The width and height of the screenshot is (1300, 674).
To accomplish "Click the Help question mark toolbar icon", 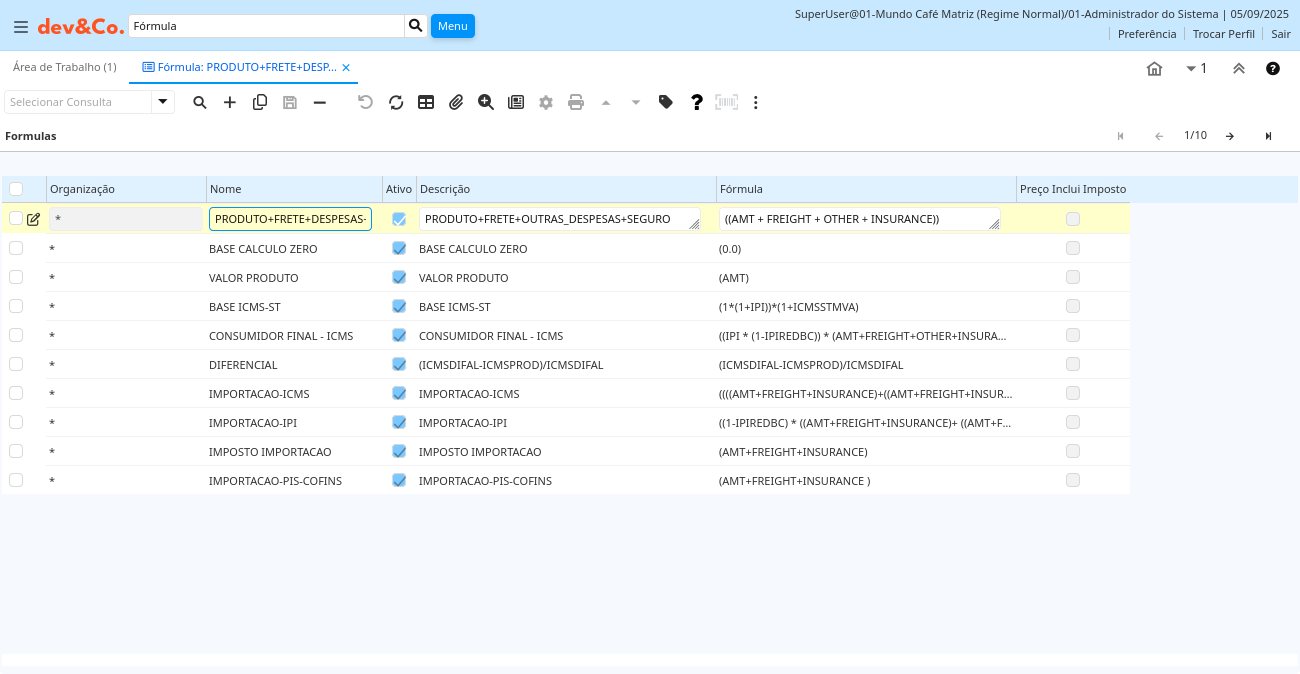I will (x=697, y=102).
